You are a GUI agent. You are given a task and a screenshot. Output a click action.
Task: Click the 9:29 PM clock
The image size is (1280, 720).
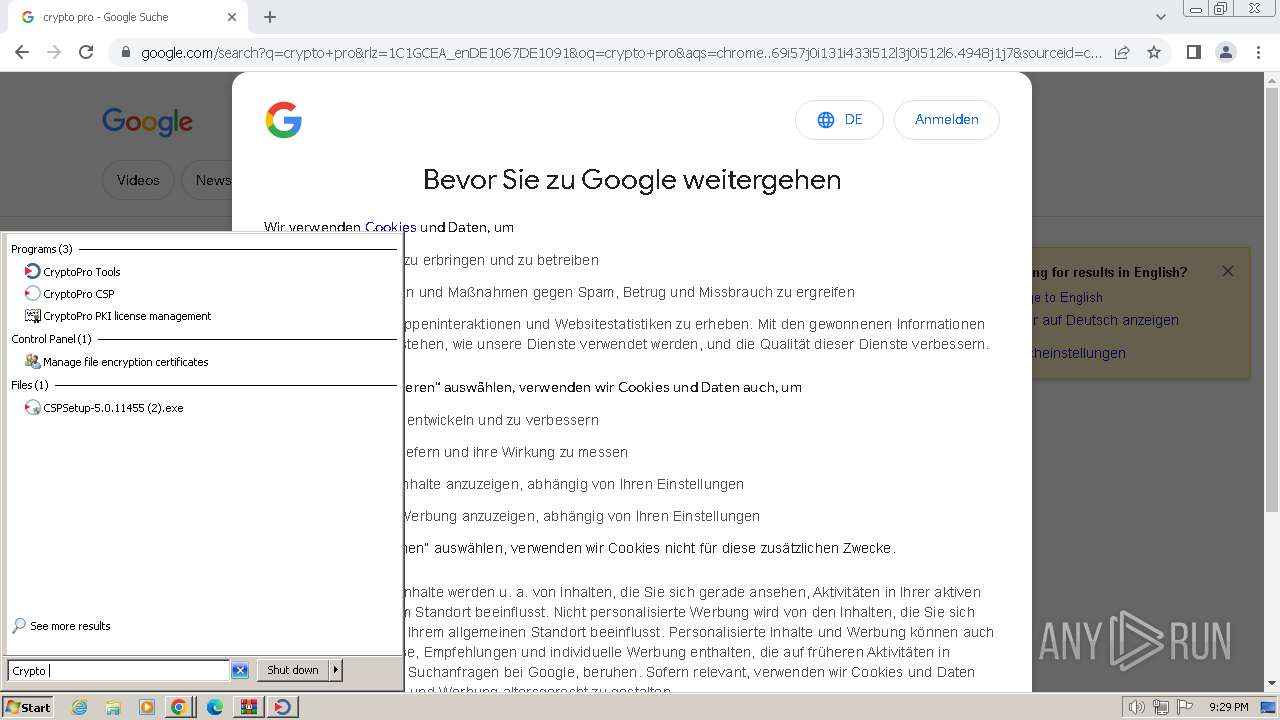[1228, 707]
